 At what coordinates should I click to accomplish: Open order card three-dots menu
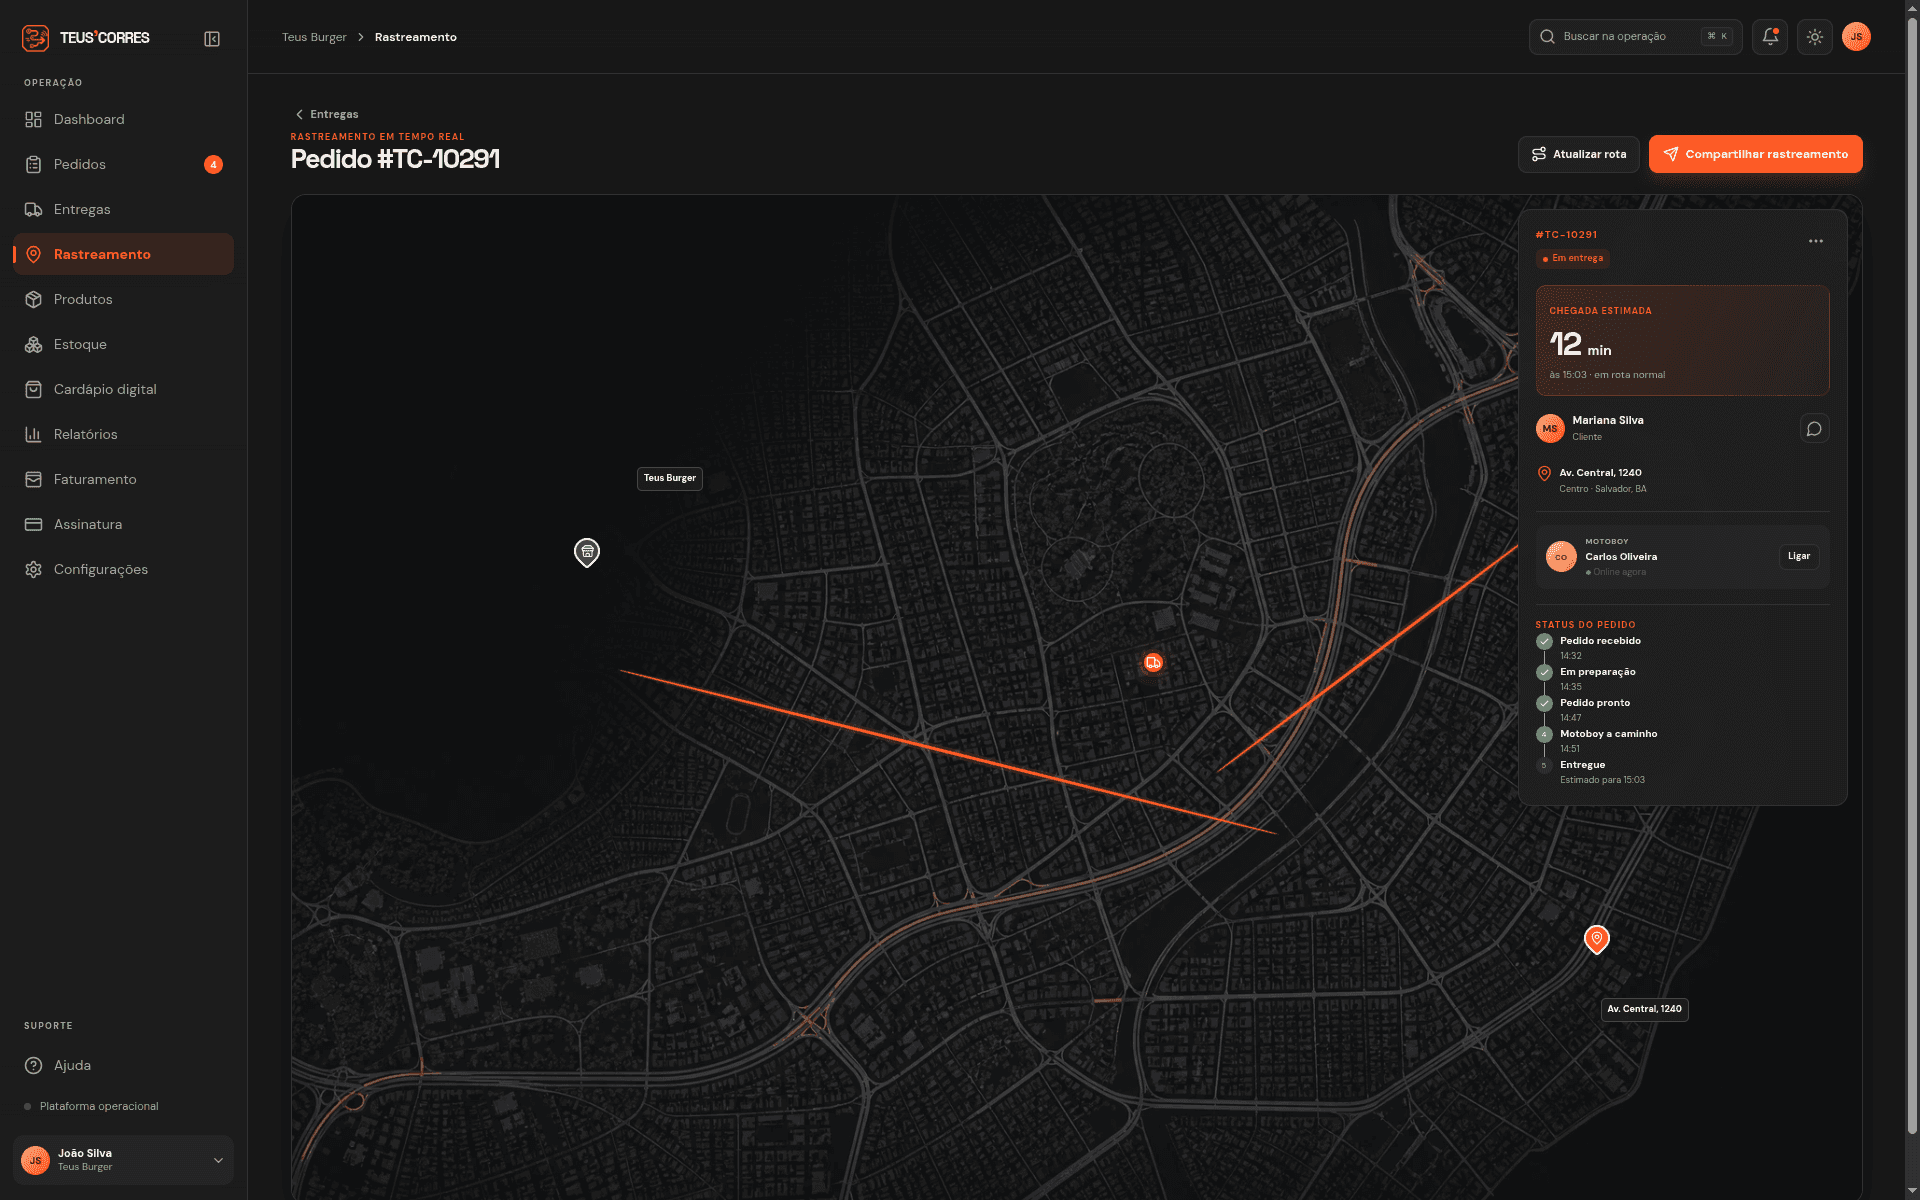pos(1816,241)
